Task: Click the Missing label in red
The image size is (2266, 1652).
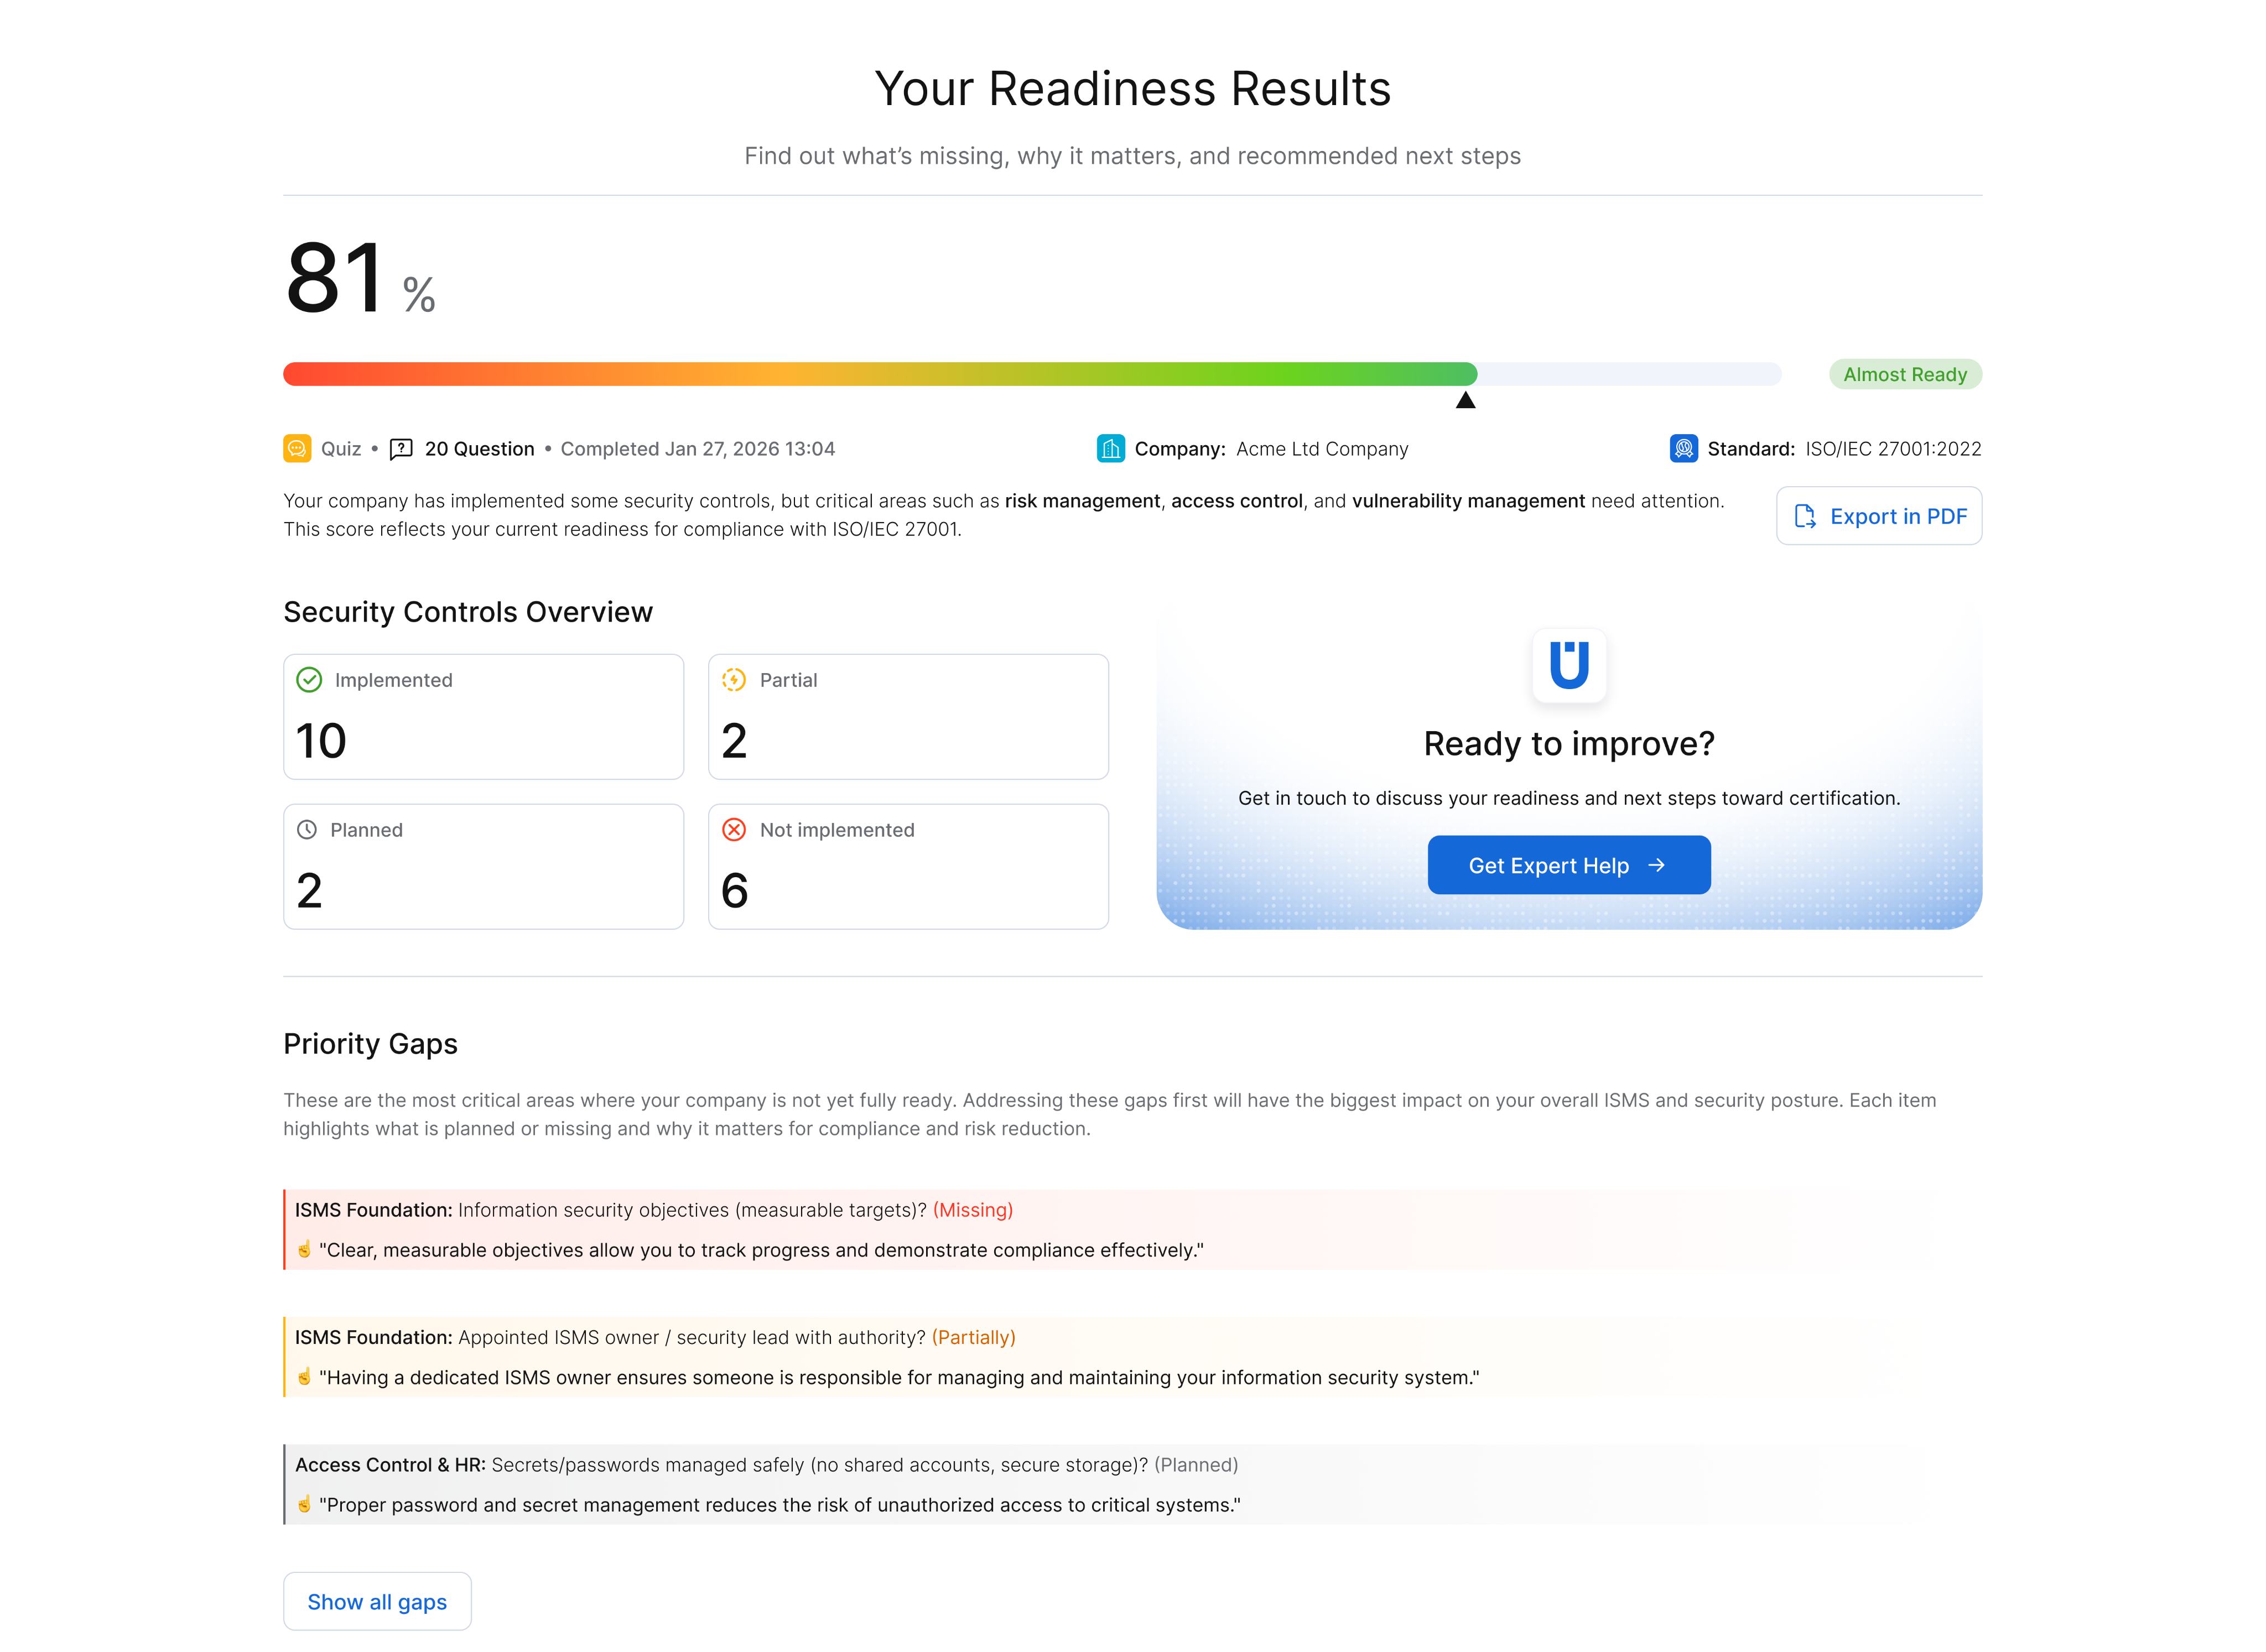Action: 971,1210
